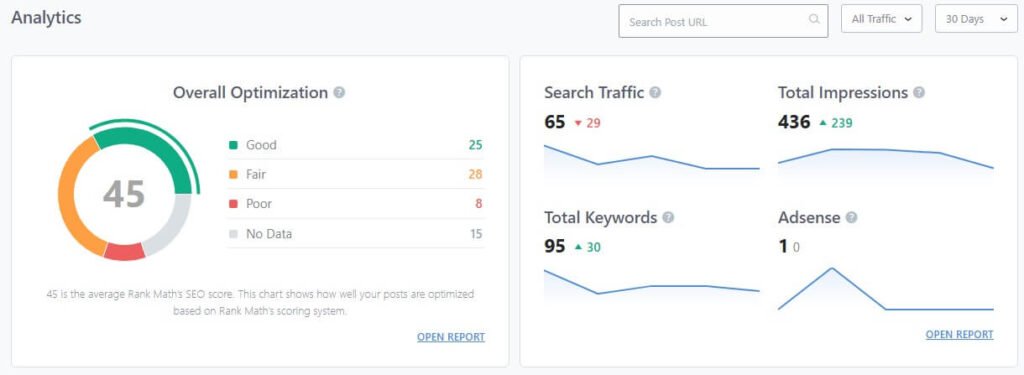Focus the Search Post URL field
Image resolution: width=1024 pixels, height=375 pixels.
tap(723, 22)
